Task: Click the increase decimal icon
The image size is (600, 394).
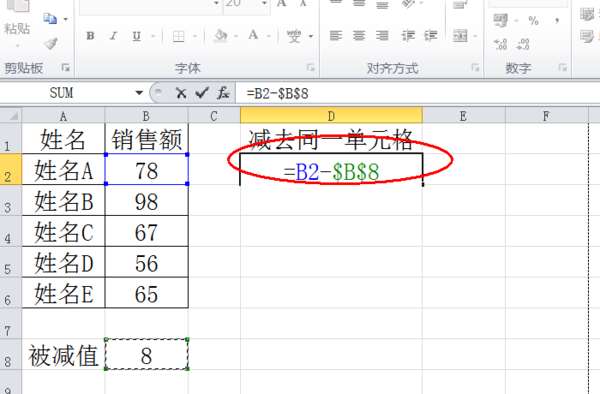Action: pyautogui.click(x=500, y=44)
